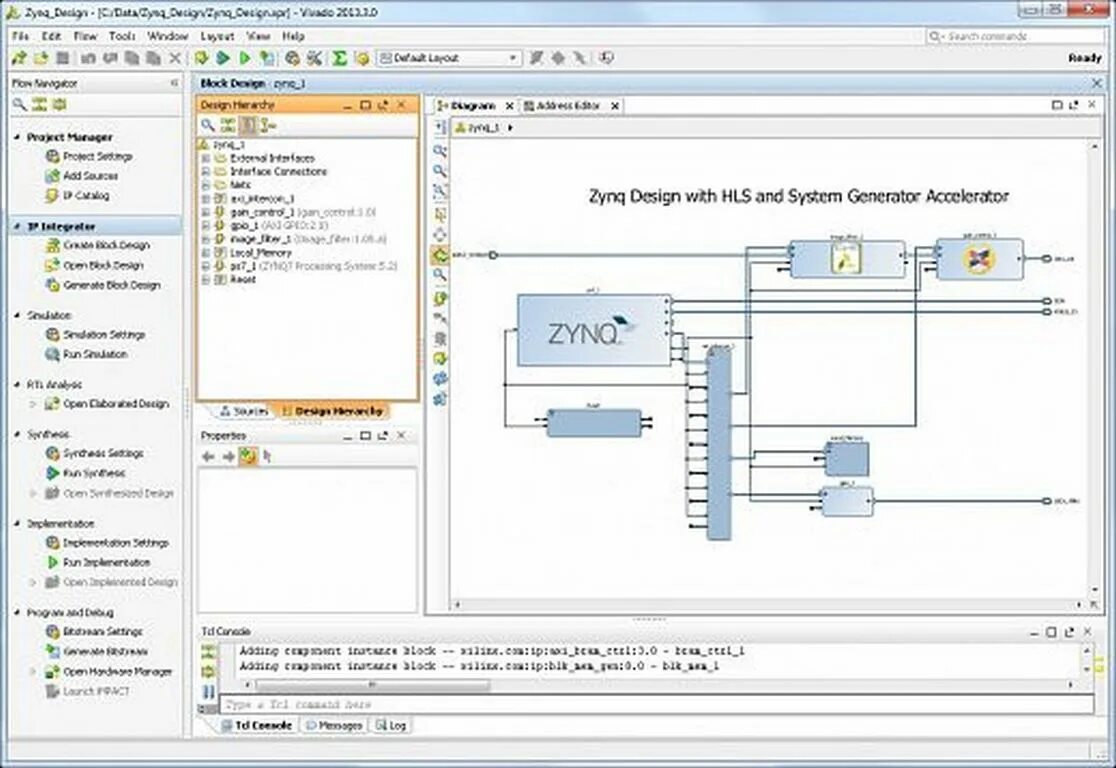1116x768 pixels.
Task: Click the Sigma report icon in the toolbar
Action: point(339,58)
